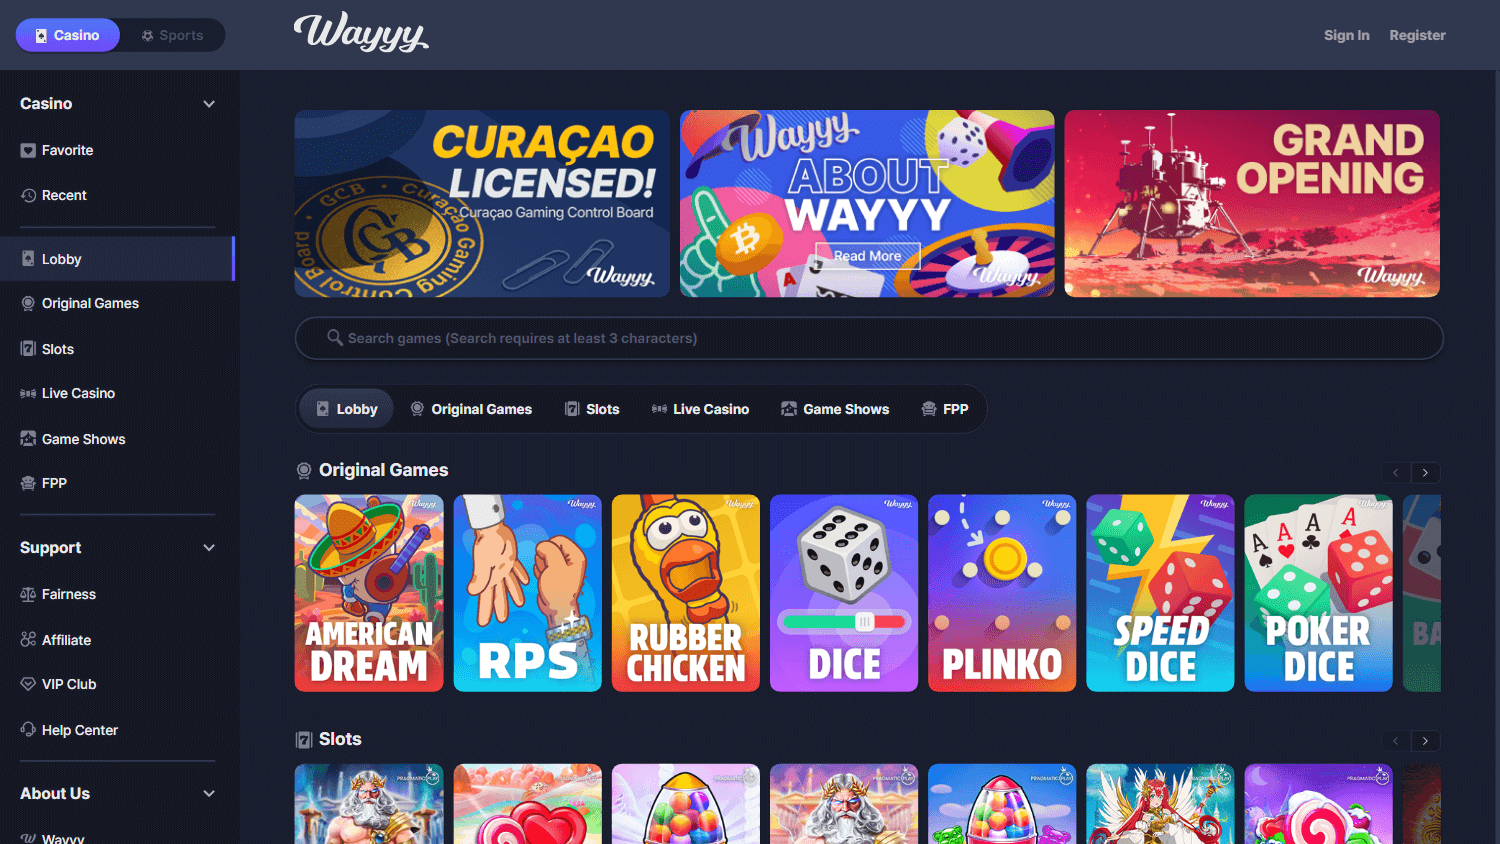Click the Slots section heading icon
This screenshot has height=844, width=1500.
tap(304, 740)
